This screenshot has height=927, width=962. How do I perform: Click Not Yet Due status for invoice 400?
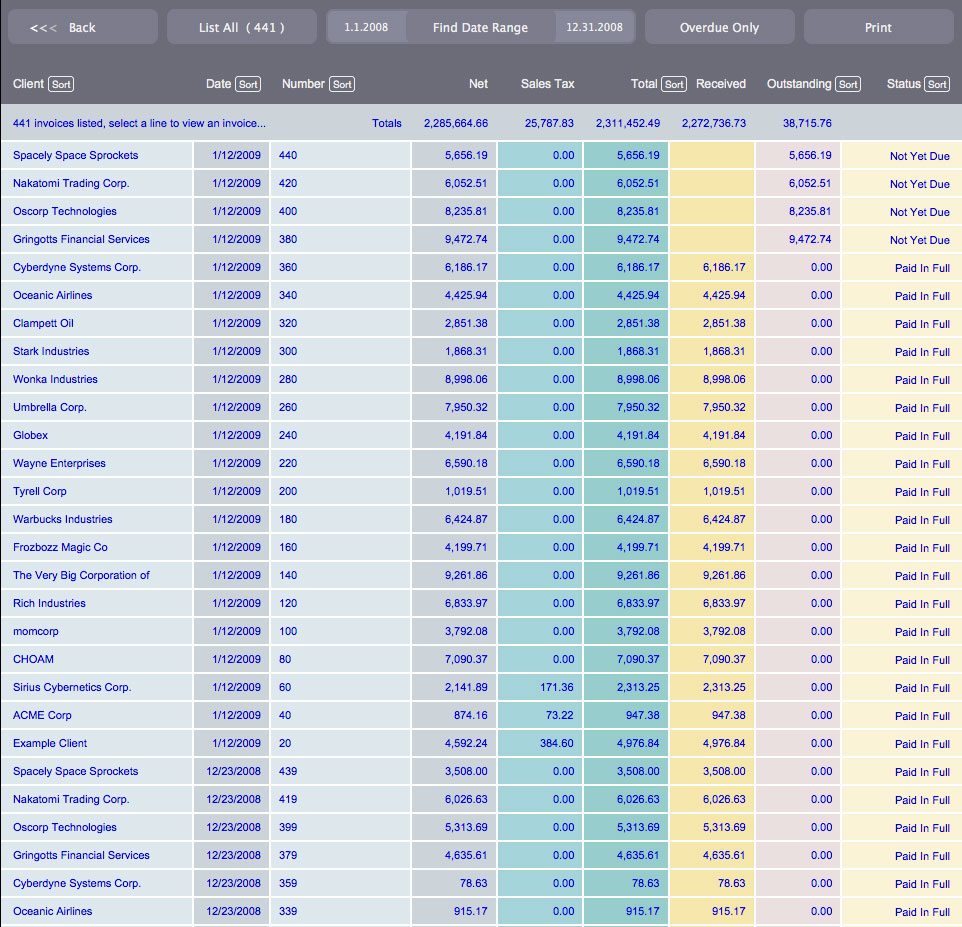pyautogui.click(x=920, y=212)
